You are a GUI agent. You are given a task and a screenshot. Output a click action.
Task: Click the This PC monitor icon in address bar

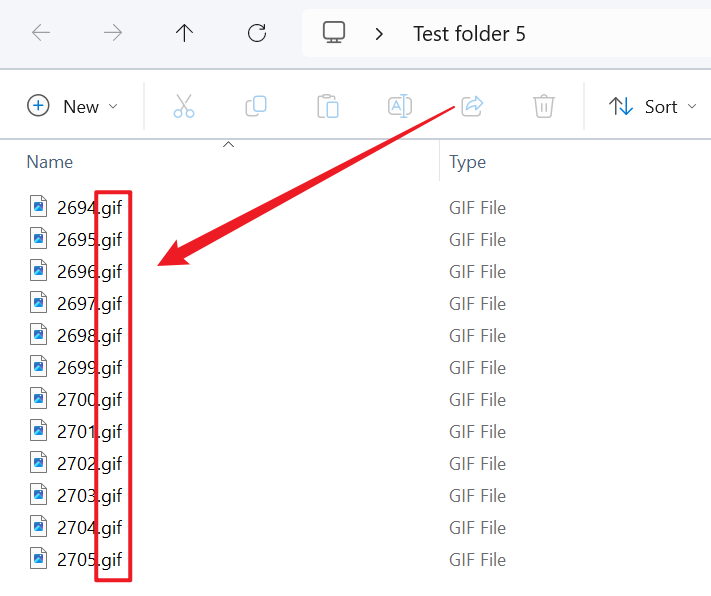pos(334,33)
